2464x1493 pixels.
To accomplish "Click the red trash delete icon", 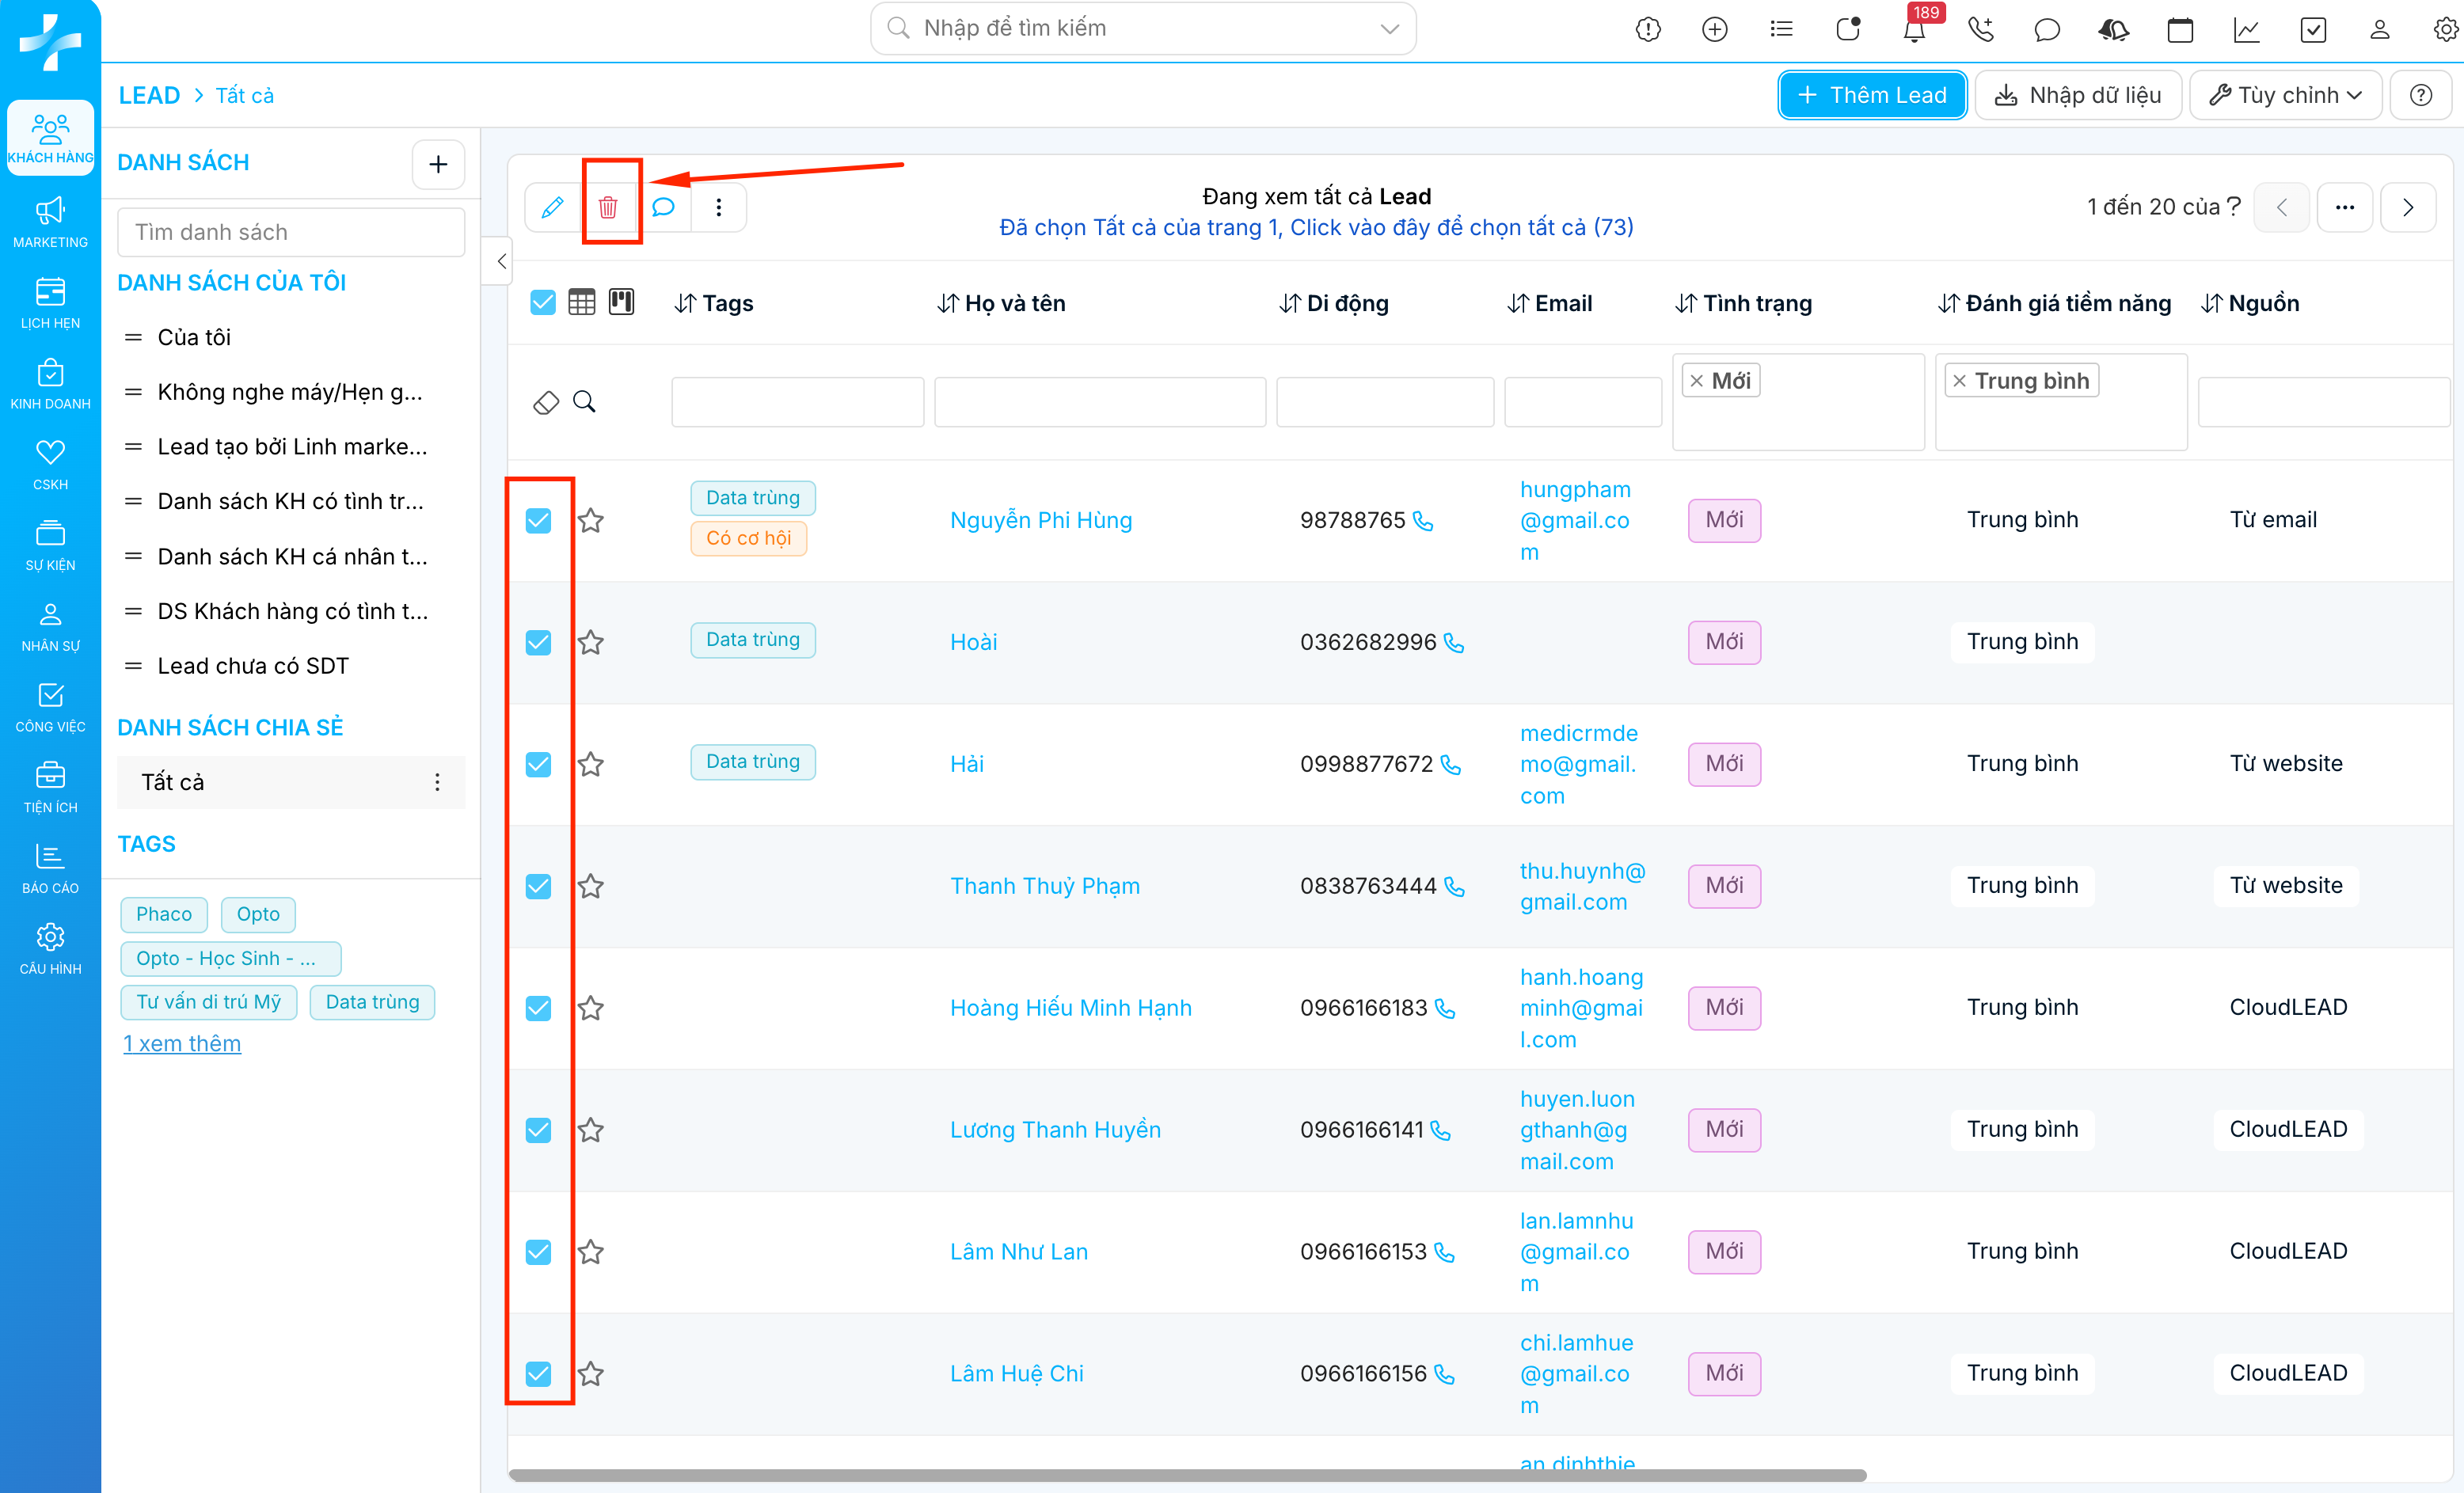I will tap(608, 207).
